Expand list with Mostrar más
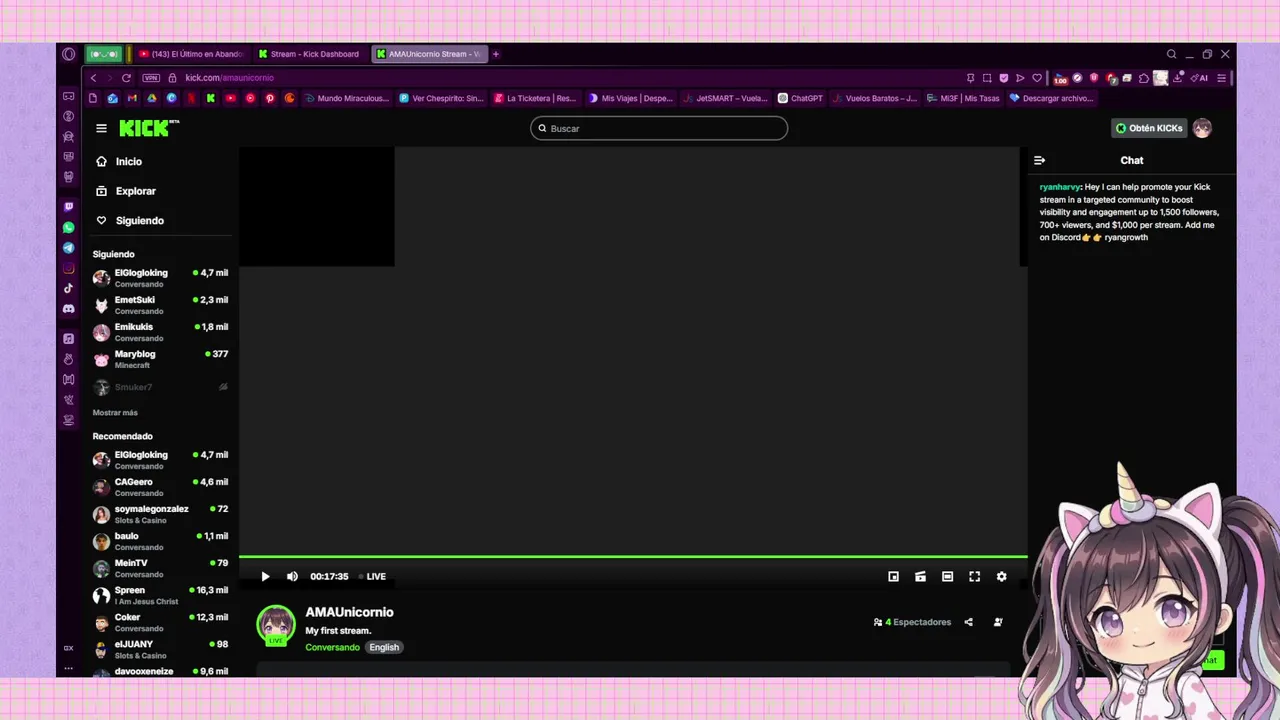 tap(115, 413)
